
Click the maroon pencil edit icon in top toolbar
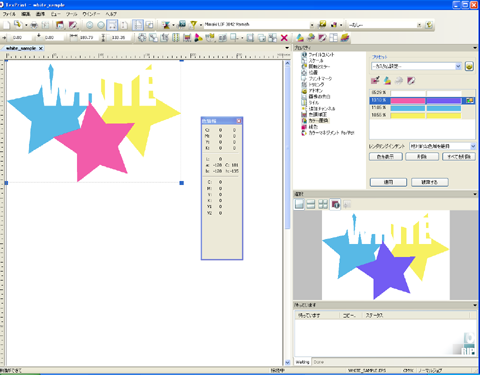click(x=72, y=25)
